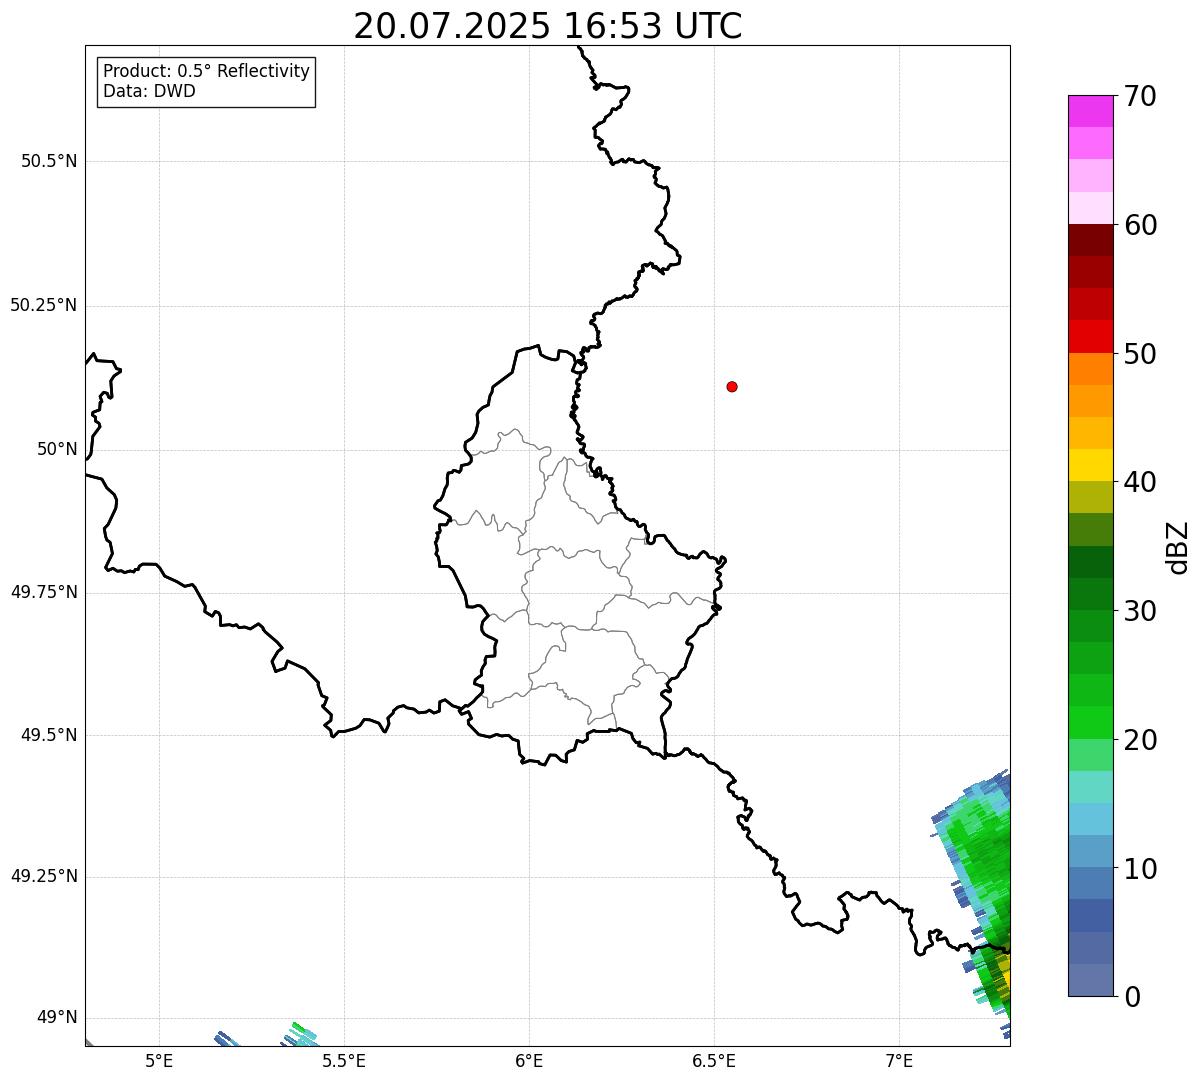Image resolution: width=1202 pixels, height=1081 pixels.
Task: Click the dark maroon colorbar segment below 60
Action: click(1091, 240)
